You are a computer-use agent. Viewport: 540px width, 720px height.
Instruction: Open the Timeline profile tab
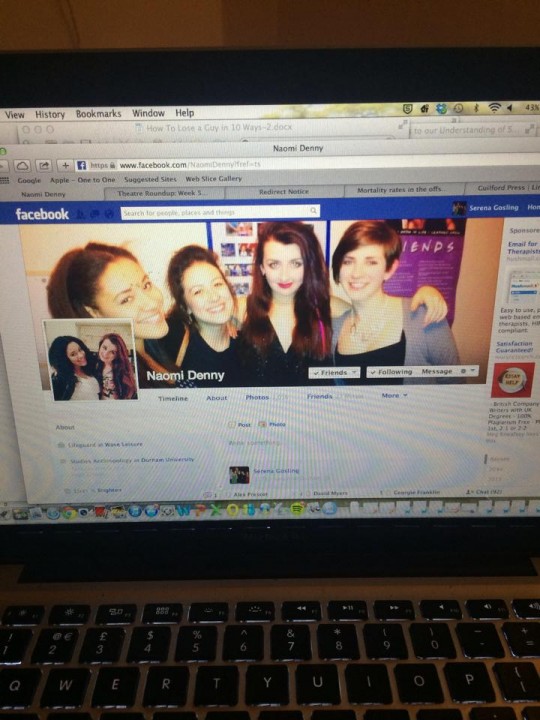(x=173, y=399)
